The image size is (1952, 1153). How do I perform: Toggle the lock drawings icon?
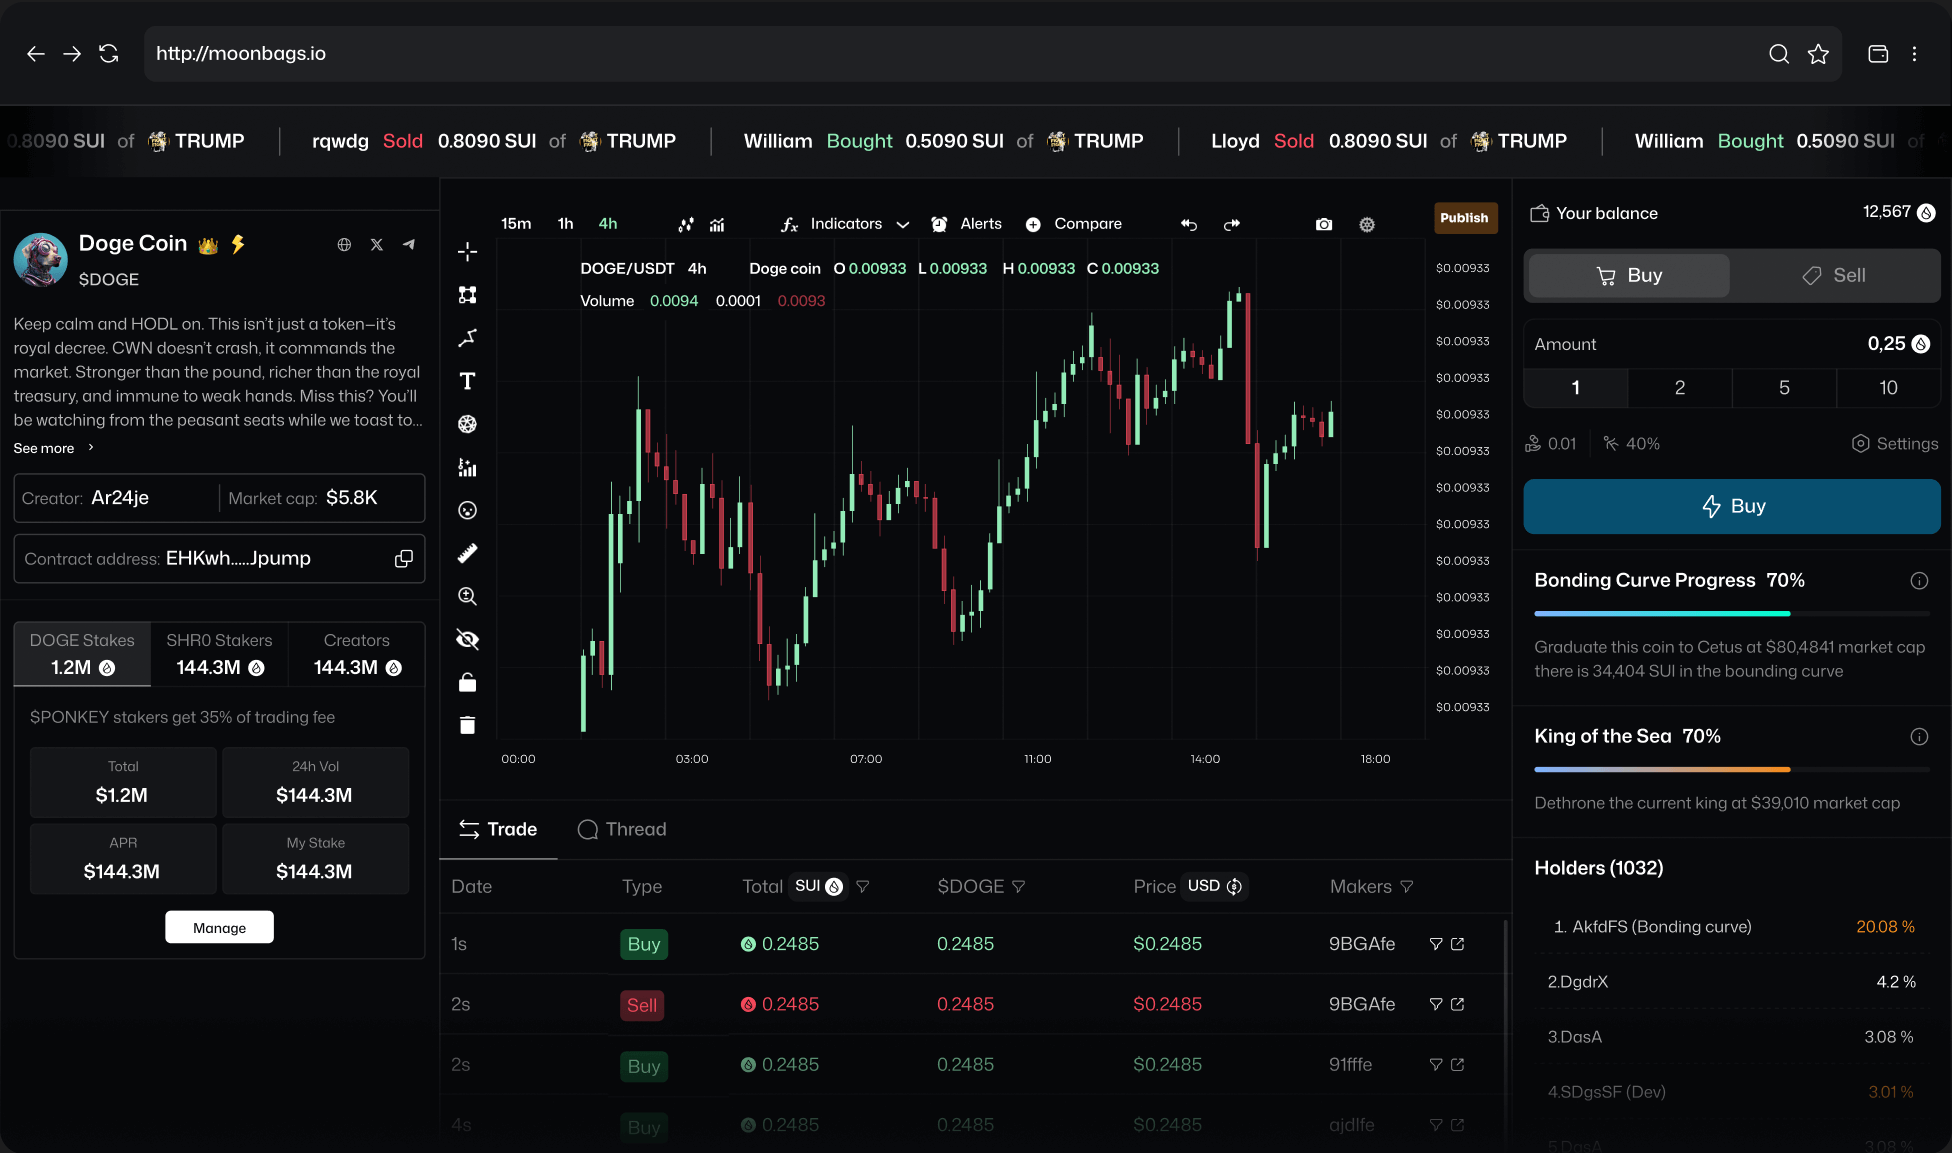467,682
